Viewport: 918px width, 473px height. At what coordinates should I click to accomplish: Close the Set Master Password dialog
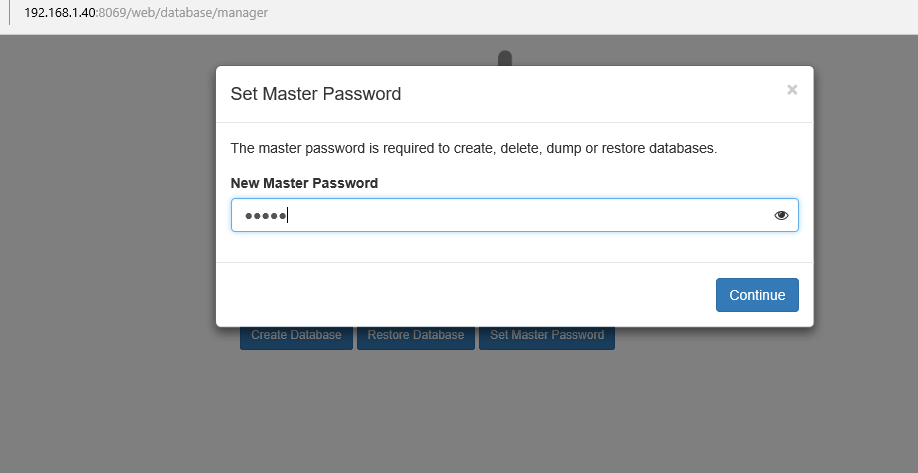click(792, 90)
